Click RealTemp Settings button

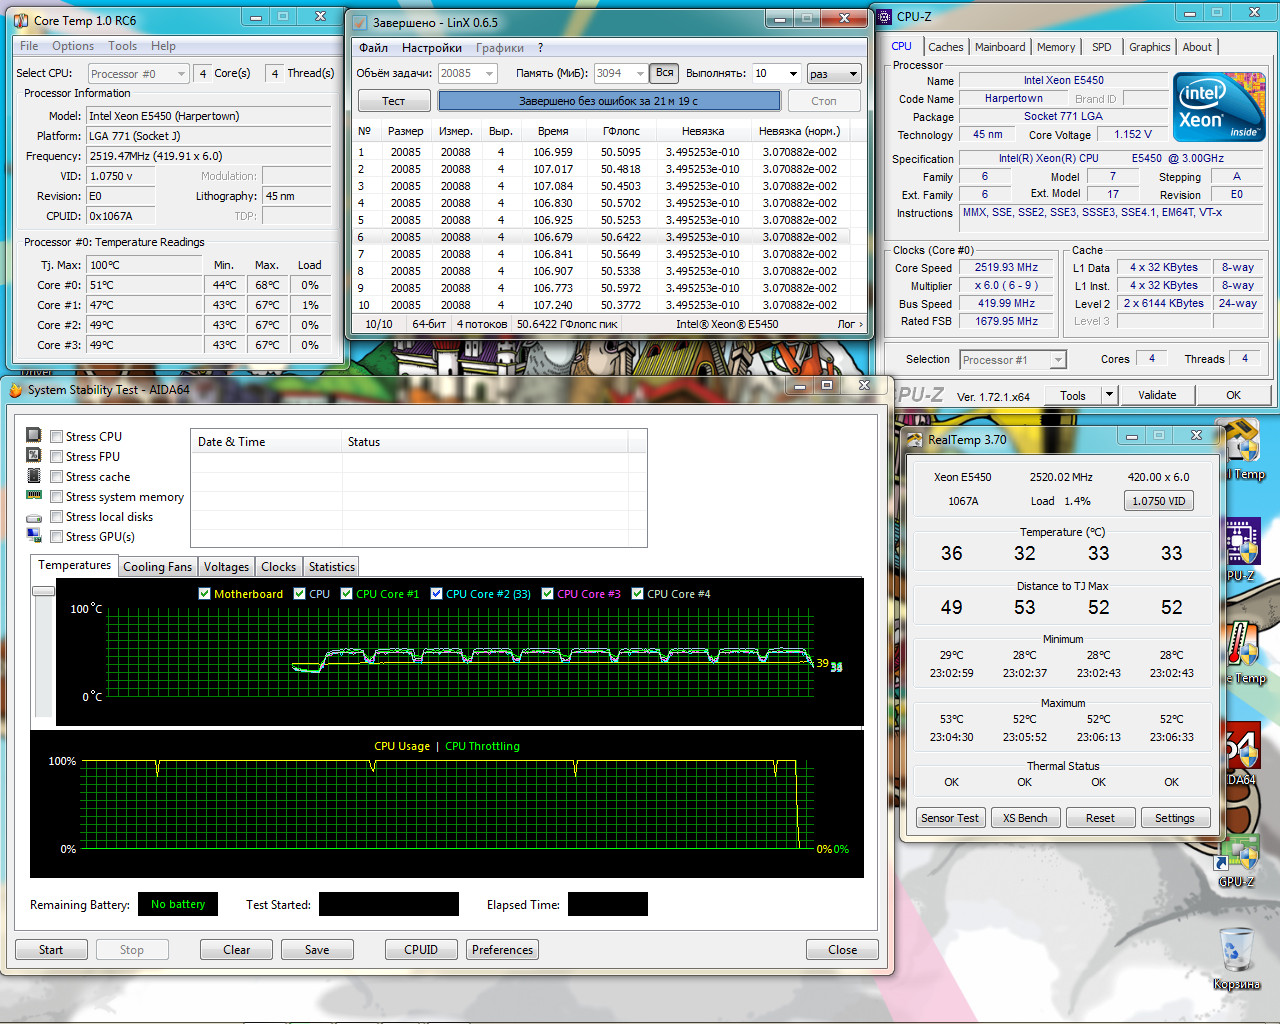point(1174,818)
